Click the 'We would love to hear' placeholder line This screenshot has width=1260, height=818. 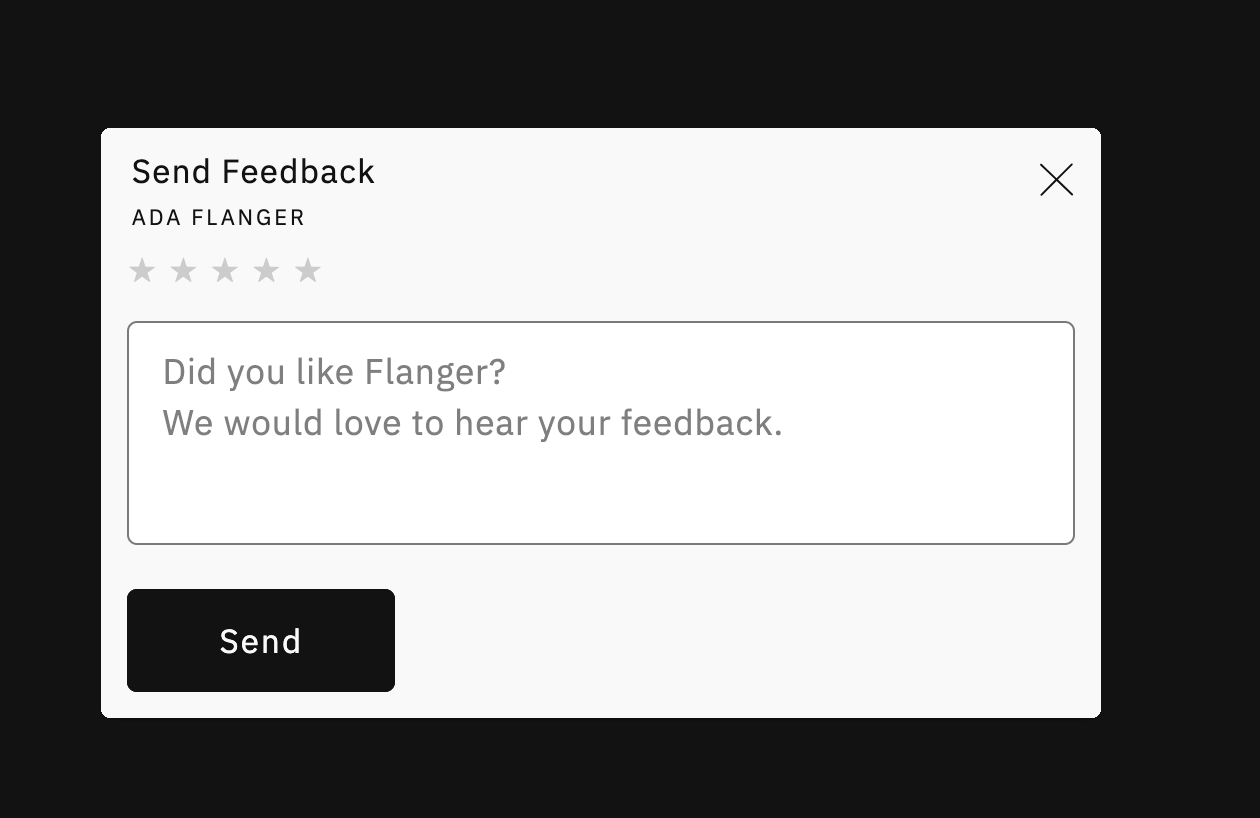[472, 423]
